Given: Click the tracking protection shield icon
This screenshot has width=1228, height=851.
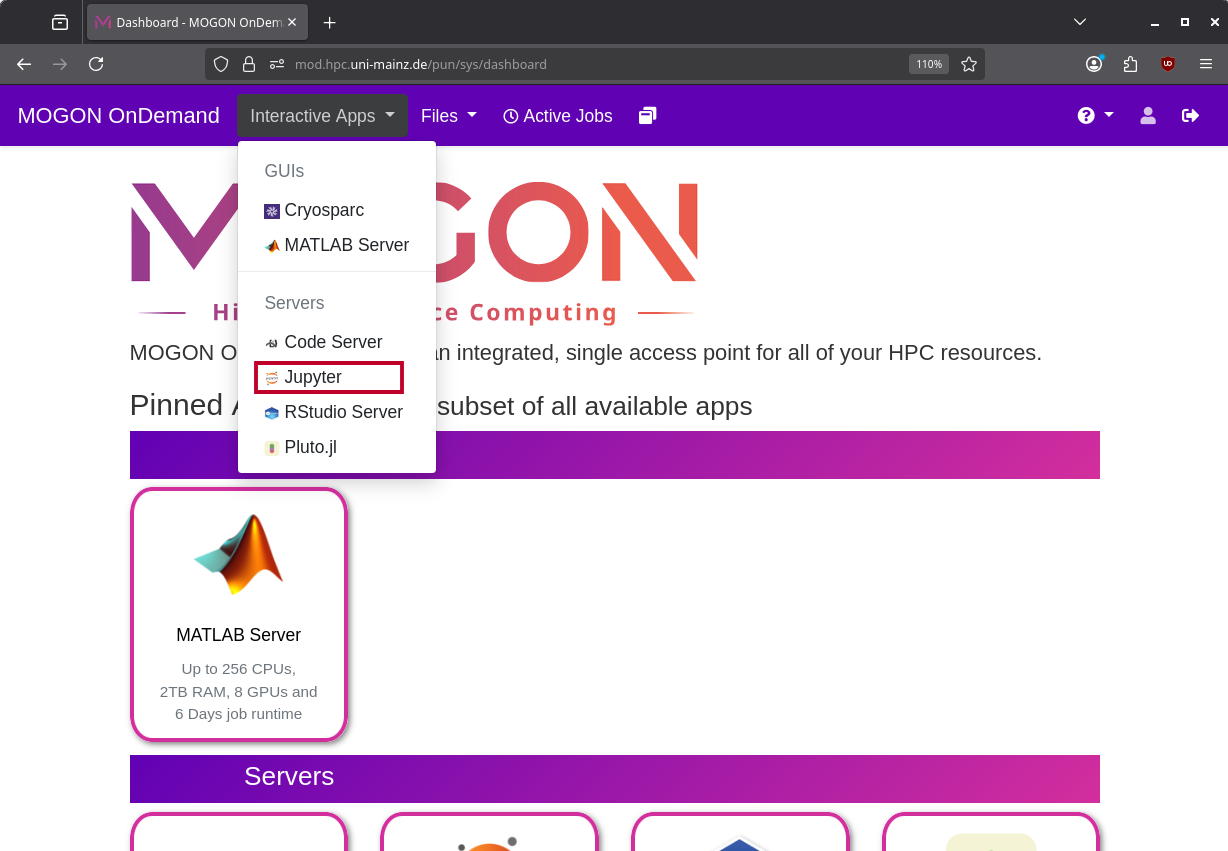Looking at the screenshot, I should click(221, 64).
